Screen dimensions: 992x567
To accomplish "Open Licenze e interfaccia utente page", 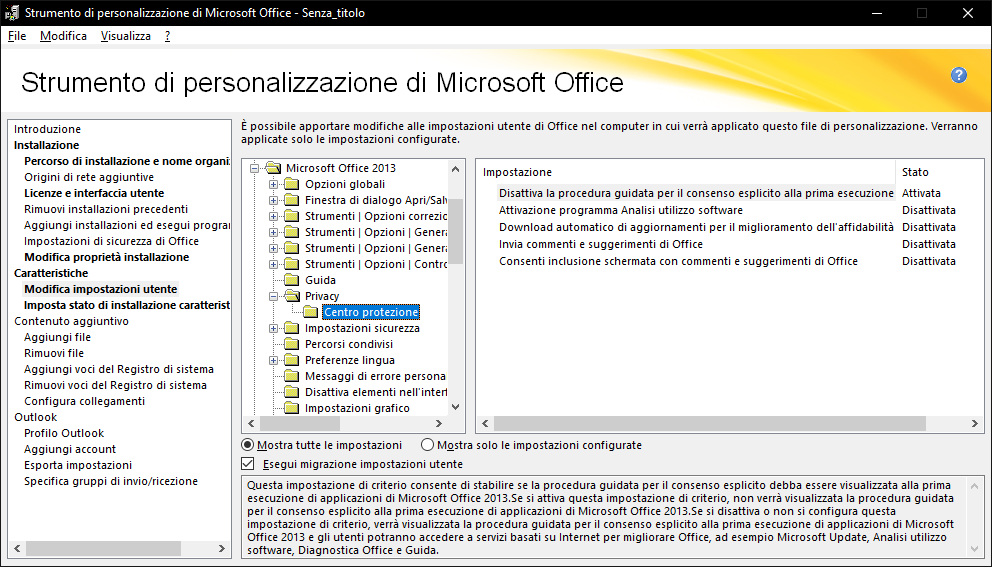I will (94, 193).
